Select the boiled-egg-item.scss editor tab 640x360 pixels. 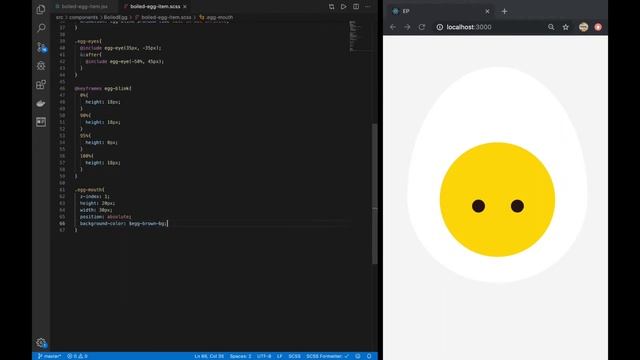pos(155,7)
